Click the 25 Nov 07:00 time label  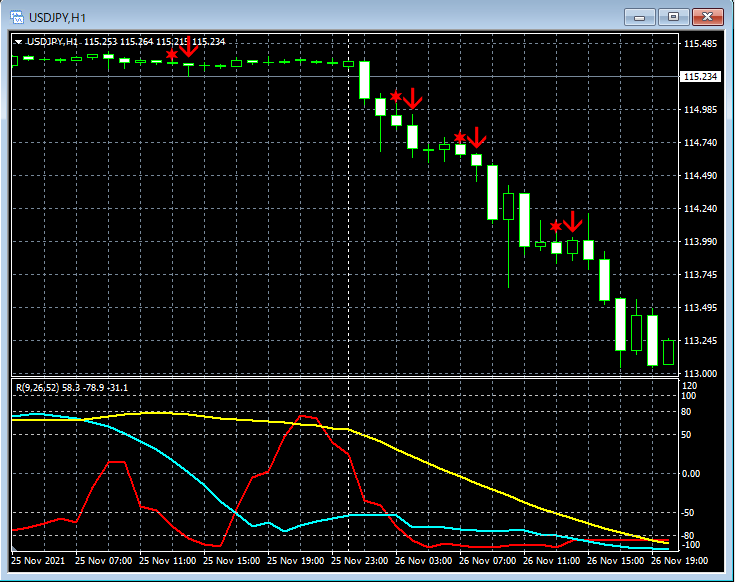(x=103, y=560)
